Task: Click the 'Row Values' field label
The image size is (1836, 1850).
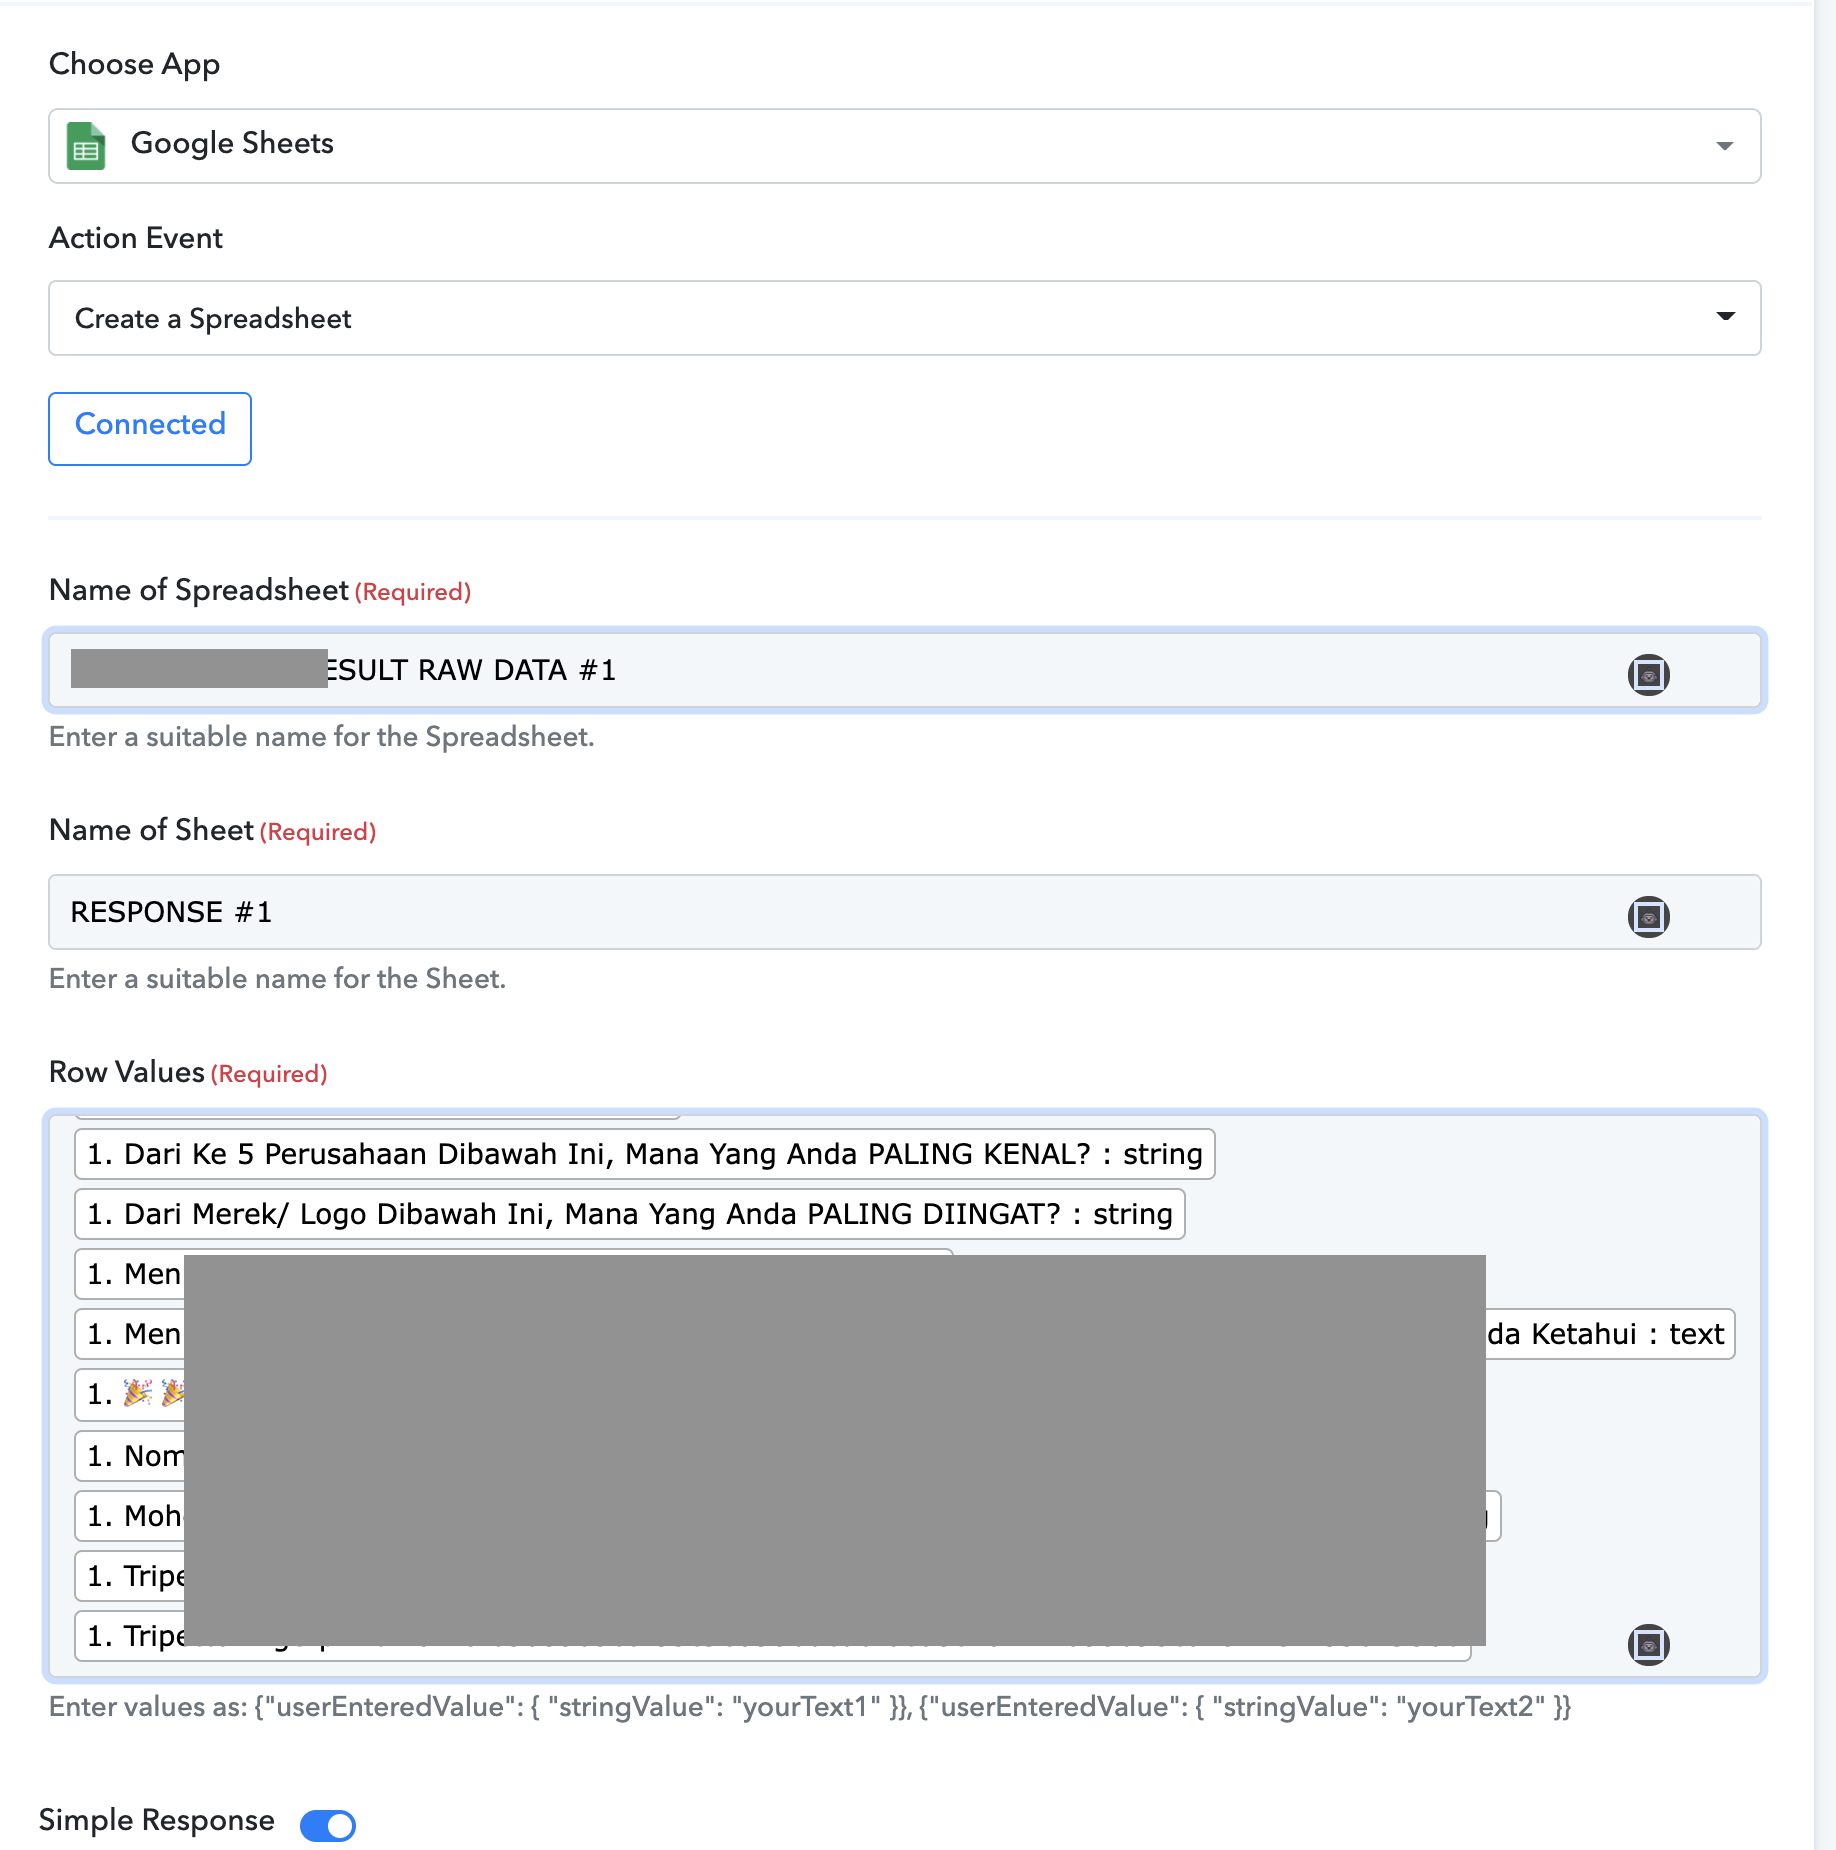Action: [127, 1072]
